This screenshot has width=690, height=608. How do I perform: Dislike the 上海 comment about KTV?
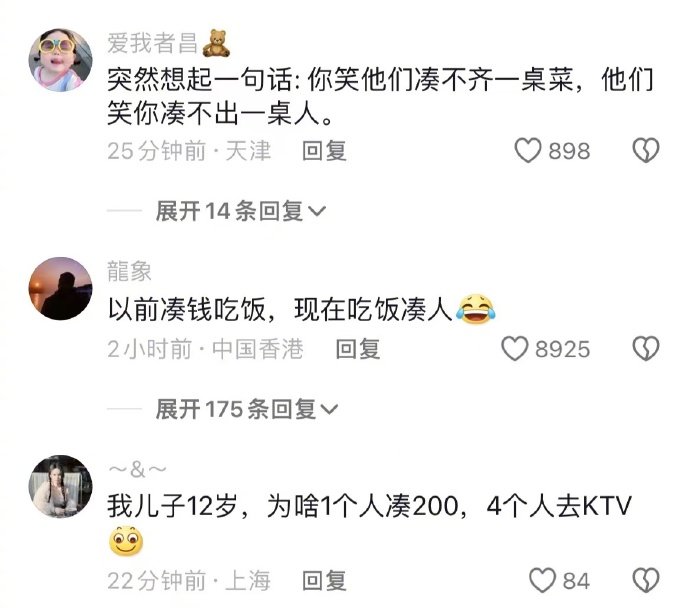[646, 580]
